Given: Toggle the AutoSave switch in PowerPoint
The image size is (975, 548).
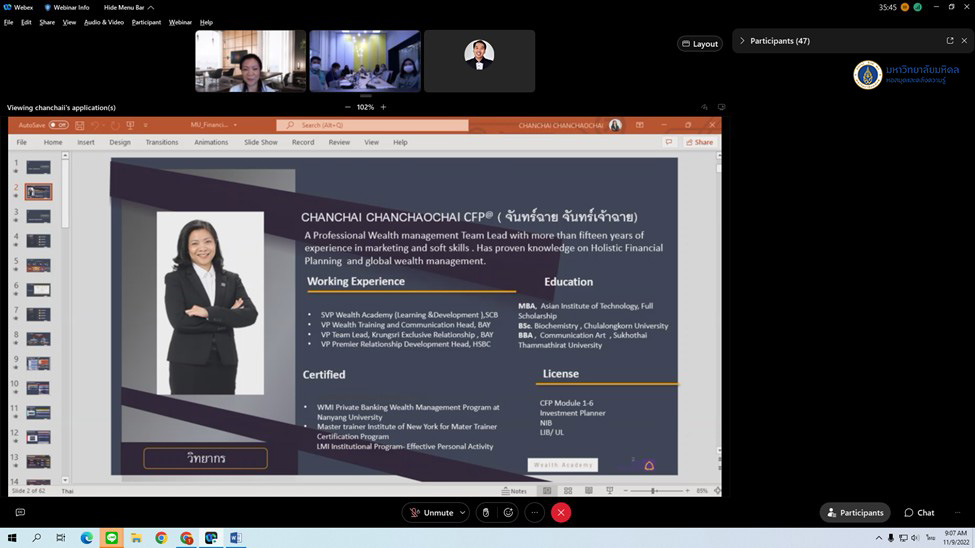Looking at the screenshot, I should [x=58, y=125].
